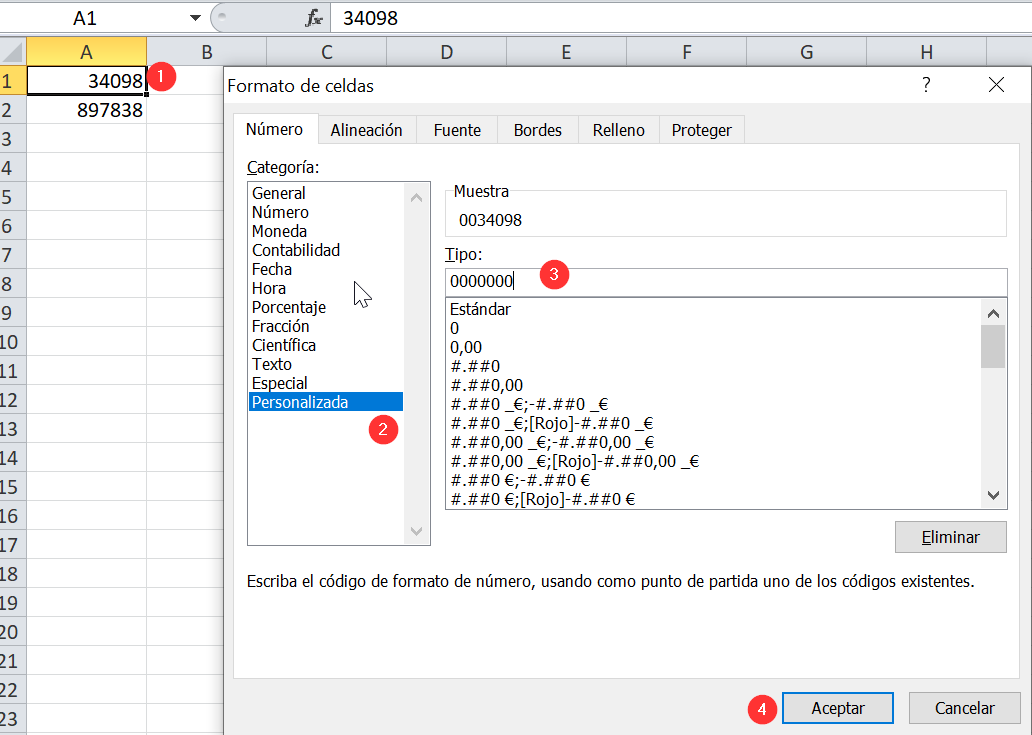Choose the Fecha category
Viewport: 1032px width, 735px height.
click(x=272, y=269)
